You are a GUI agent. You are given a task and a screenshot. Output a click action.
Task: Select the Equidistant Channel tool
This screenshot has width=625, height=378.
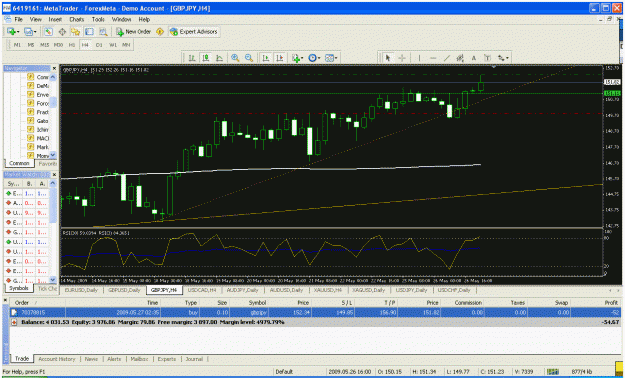(460, 58)
